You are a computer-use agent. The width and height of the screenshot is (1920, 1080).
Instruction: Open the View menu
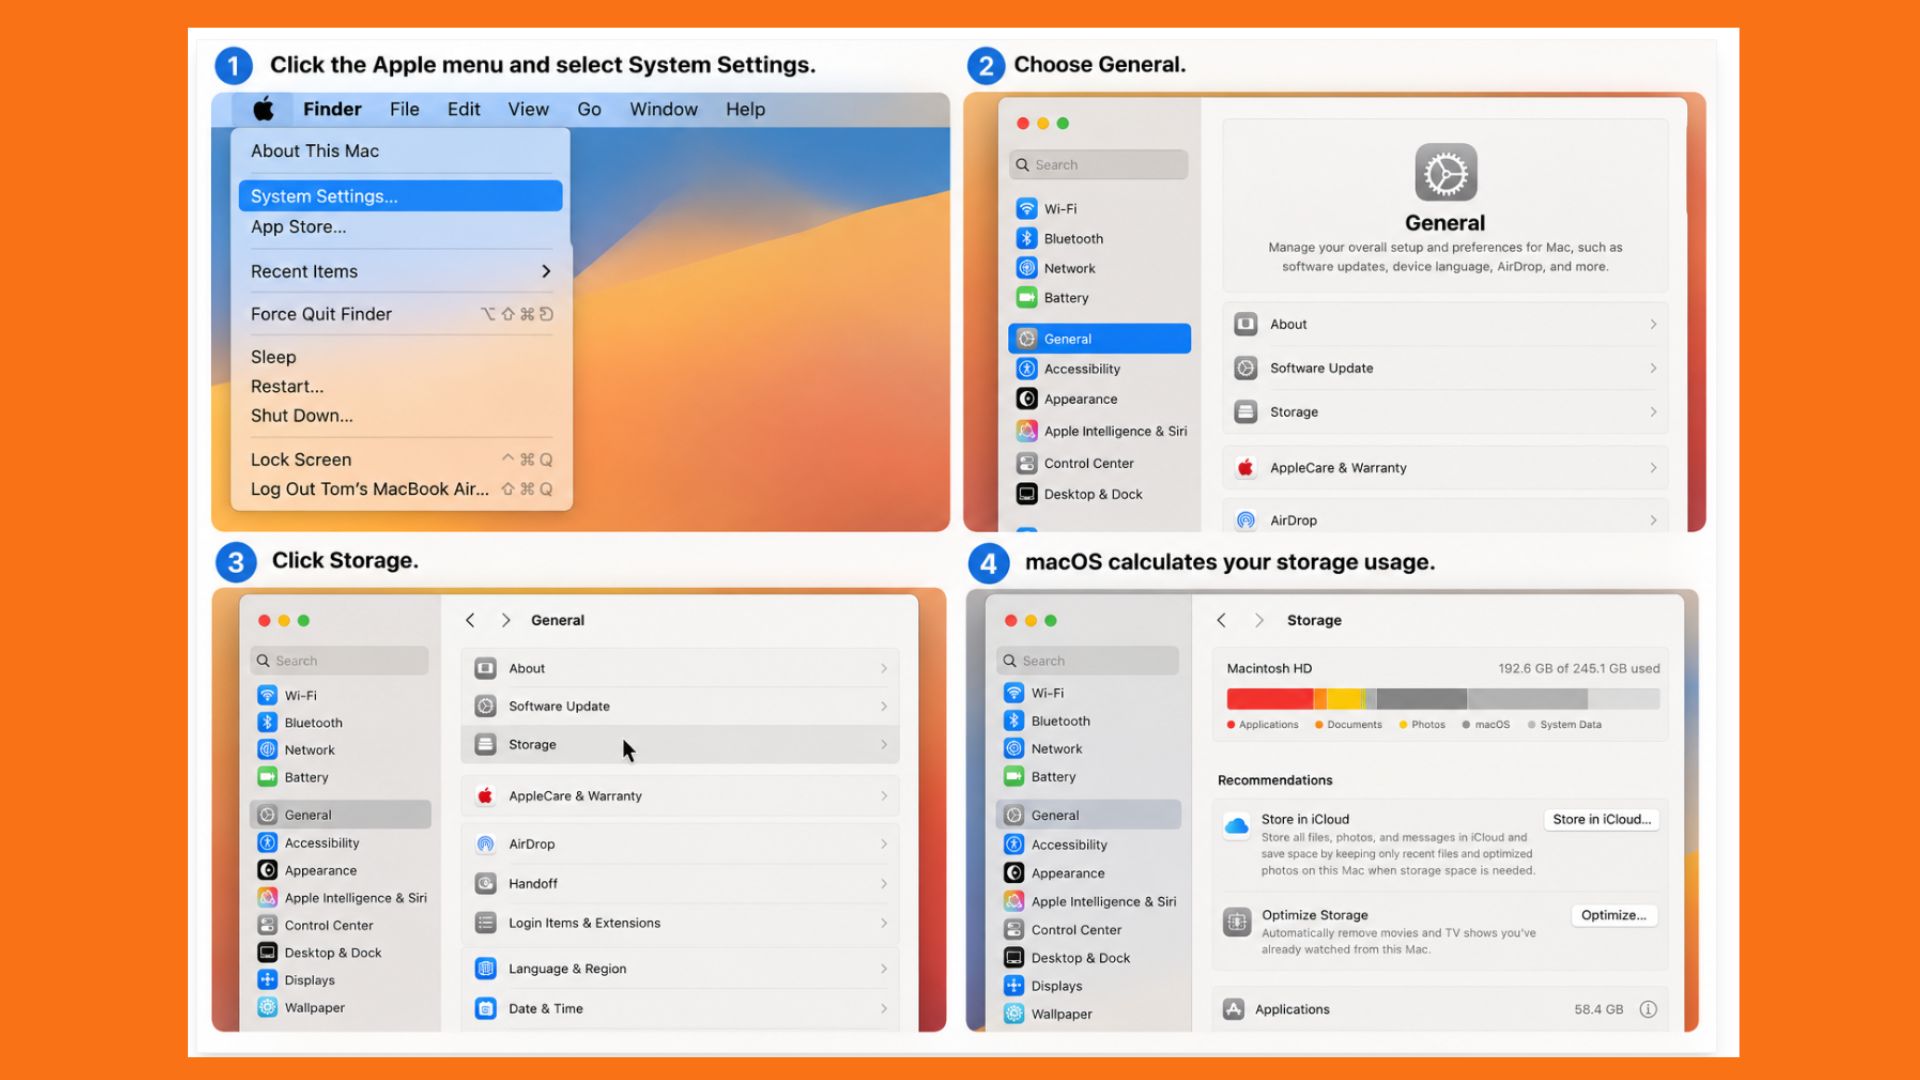[x=528, y=109]
